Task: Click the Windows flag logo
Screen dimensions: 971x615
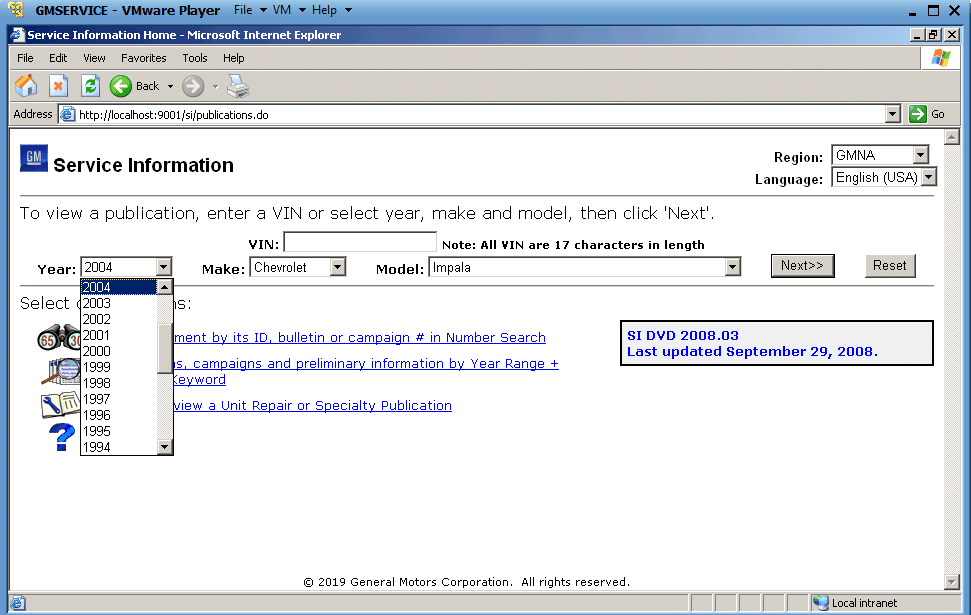Action: tap(940, 58)
